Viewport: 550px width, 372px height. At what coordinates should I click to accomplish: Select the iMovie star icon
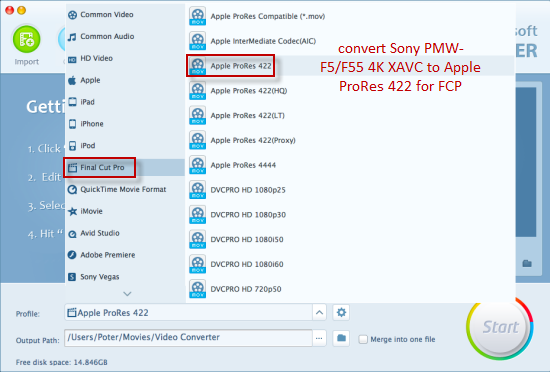click(72, 211)
